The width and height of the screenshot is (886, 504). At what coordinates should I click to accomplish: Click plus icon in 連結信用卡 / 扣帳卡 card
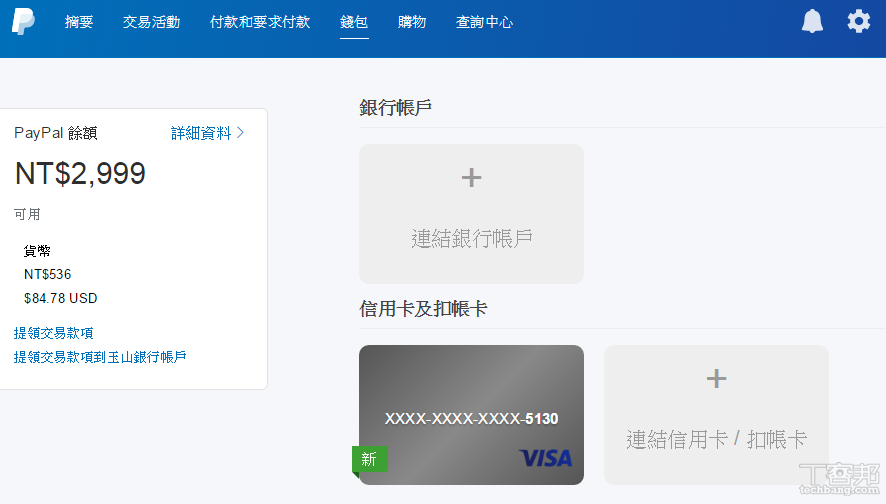tap(716, 379)
